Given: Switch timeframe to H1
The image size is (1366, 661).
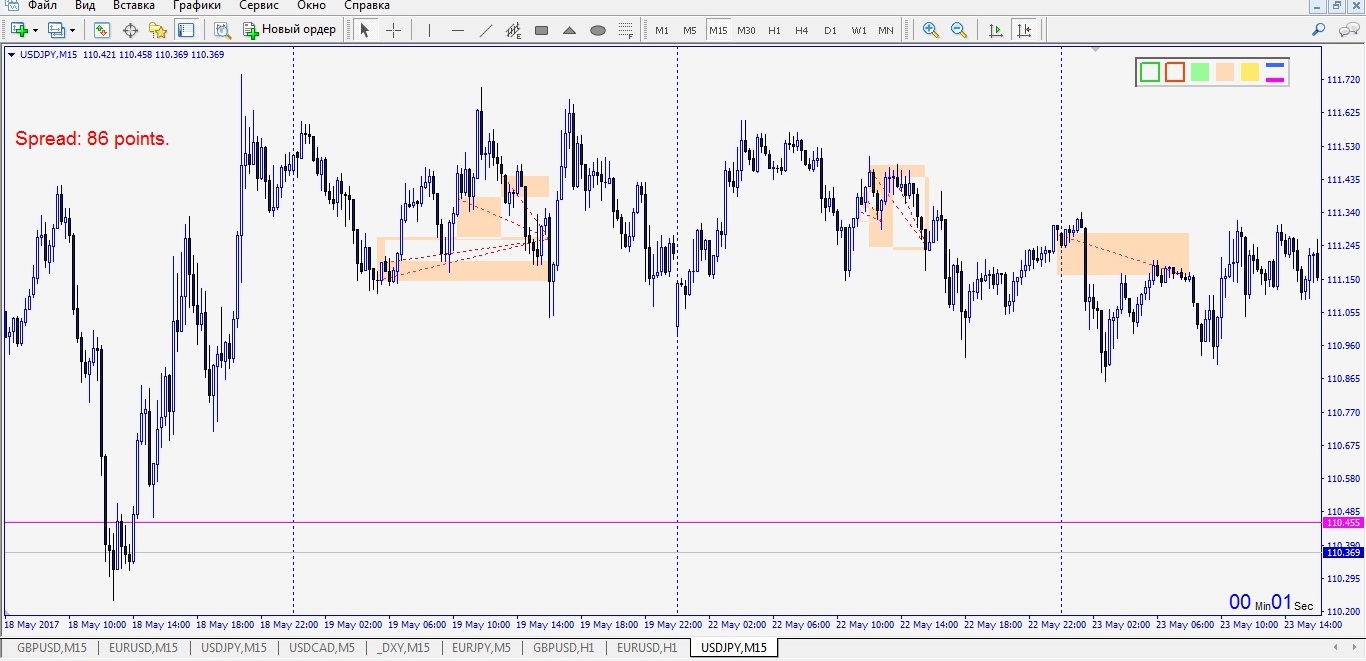Looking at the screenshot, I should click(x=774, y=30).
